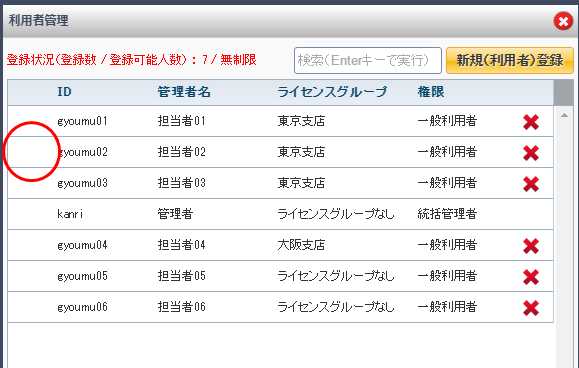The height and width of the screenshot is (368, 579).
Task: Click the scrollbar up arrow
Action: tap(564, 116)
